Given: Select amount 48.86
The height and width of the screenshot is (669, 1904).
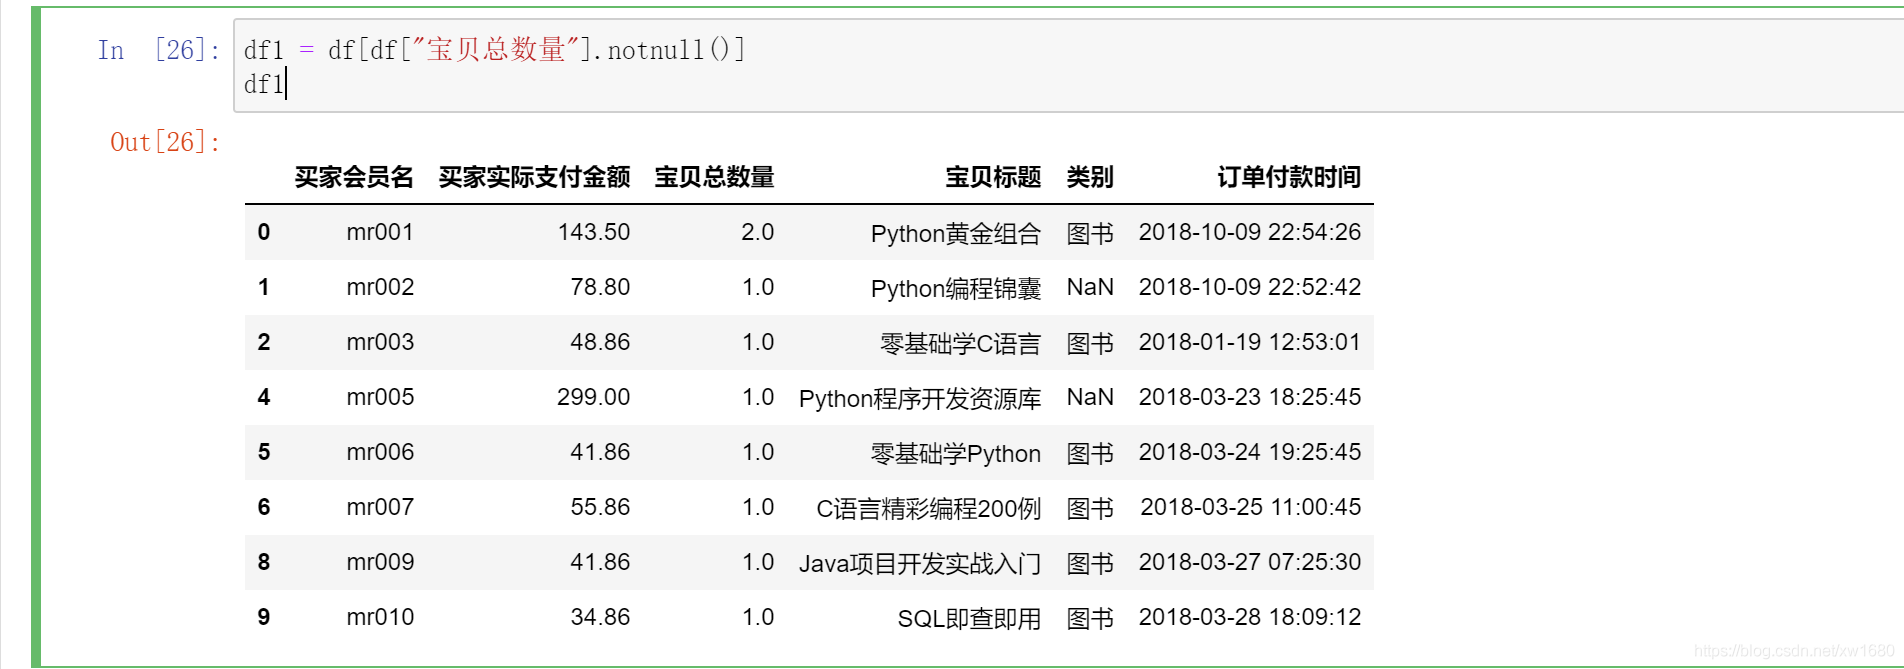Looking at the screenshot, I should point(600,342).
